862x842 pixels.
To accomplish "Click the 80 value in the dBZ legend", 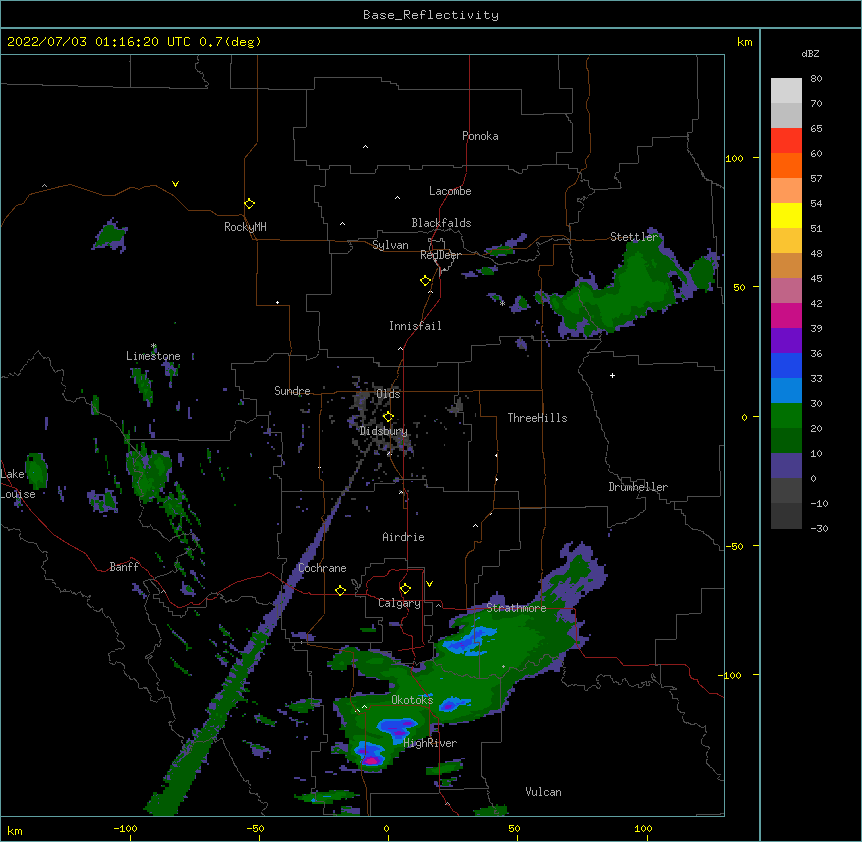I will pyautogui.click(x=816, y=79).
